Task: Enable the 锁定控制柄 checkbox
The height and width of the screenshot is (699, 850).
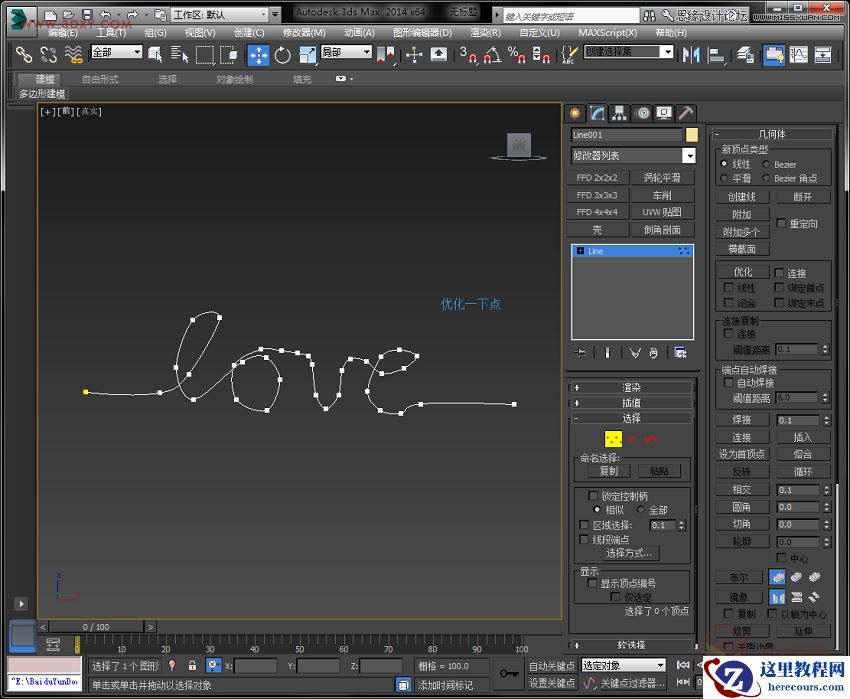Action: click(594, 496)
